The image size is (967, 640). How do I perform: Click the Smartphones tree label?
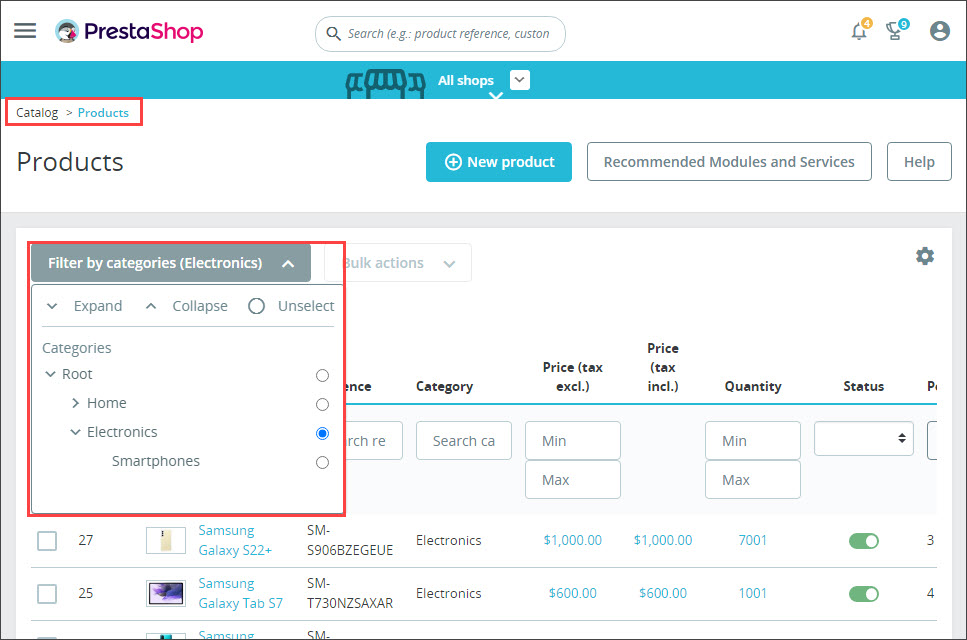[156, 461]
